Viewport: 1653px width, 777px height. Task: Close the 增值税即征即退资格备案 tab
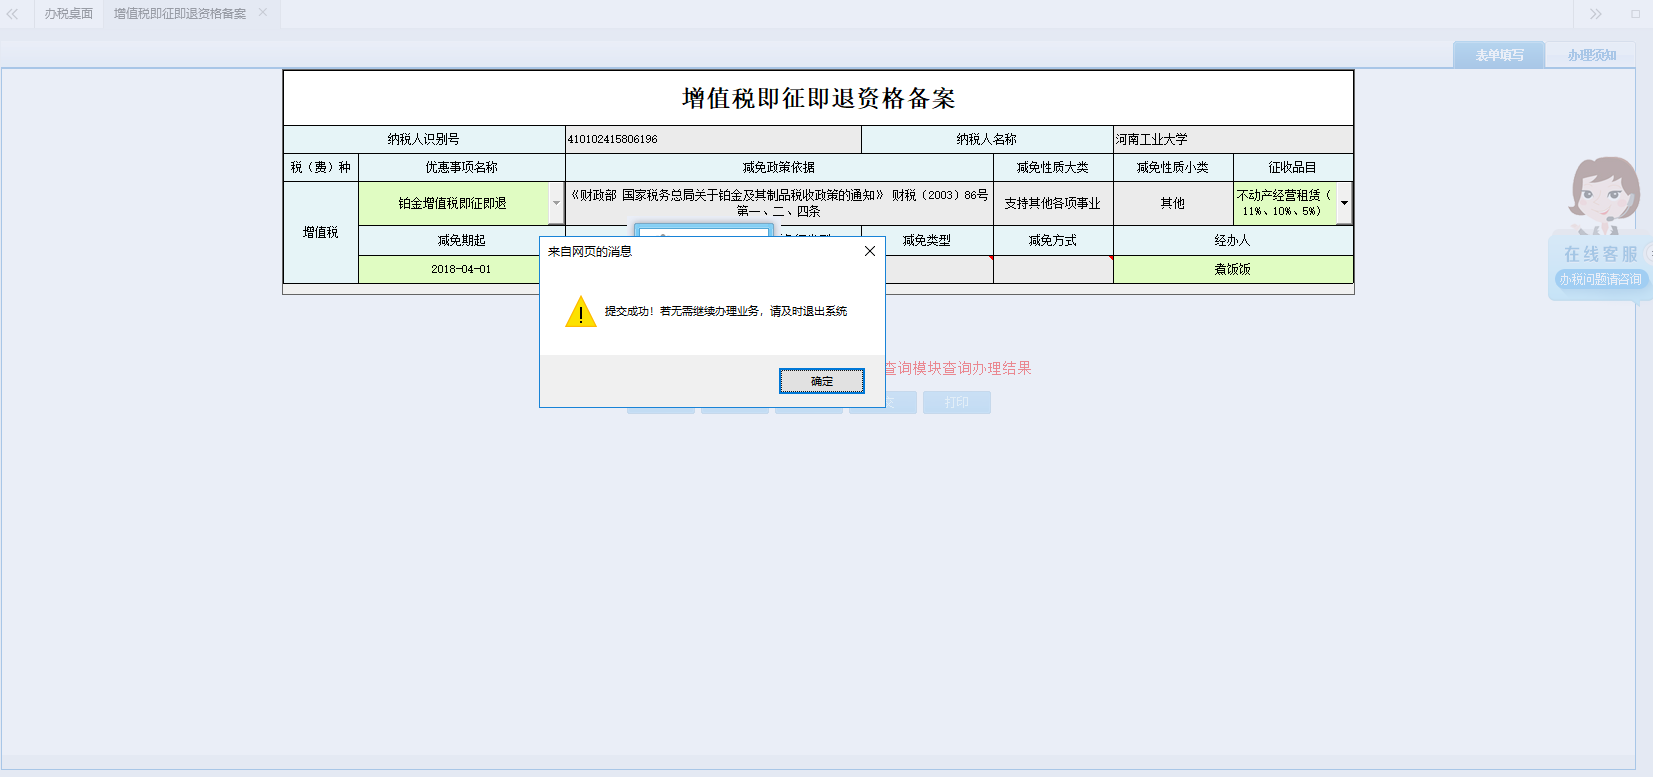(263, 13)
